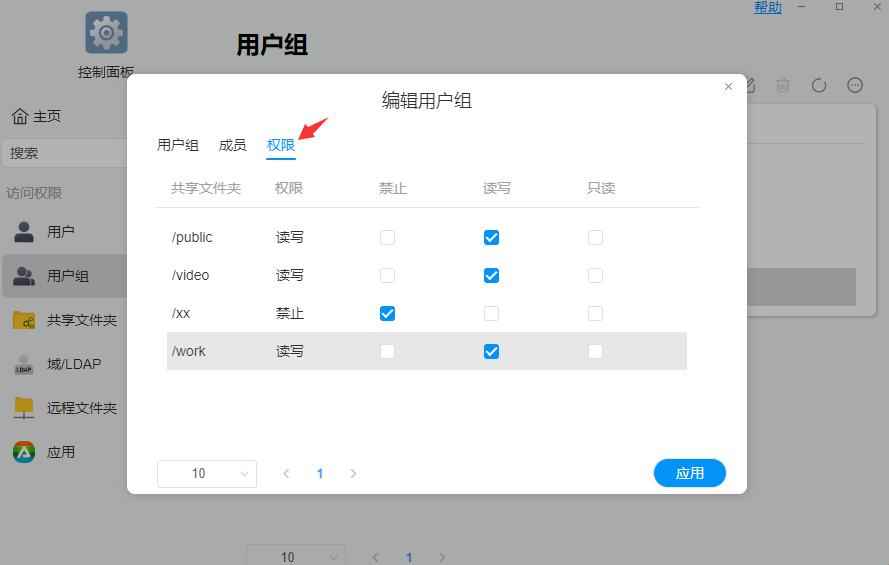Check Deny for the /public folder
This screenshot has width=889, height=565.
point(387,237)
